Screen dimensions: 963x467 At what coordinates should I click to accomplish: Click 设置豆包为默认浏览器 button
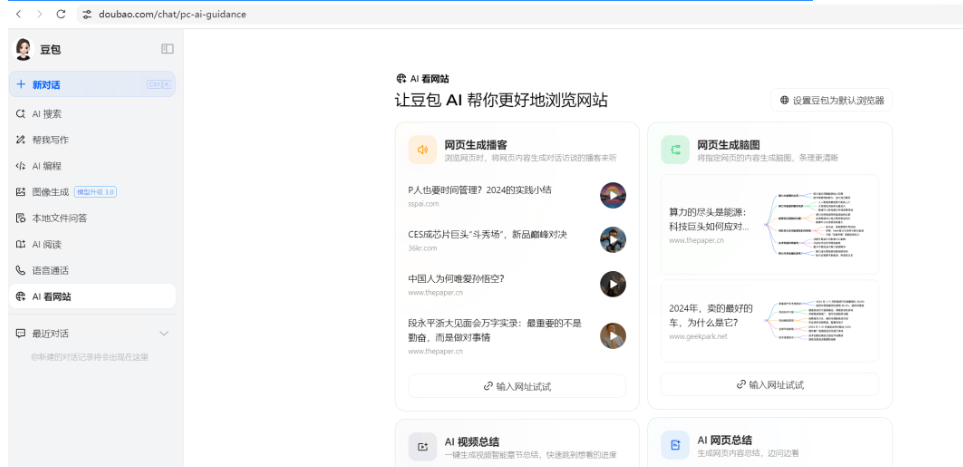[x=832, y=100]
